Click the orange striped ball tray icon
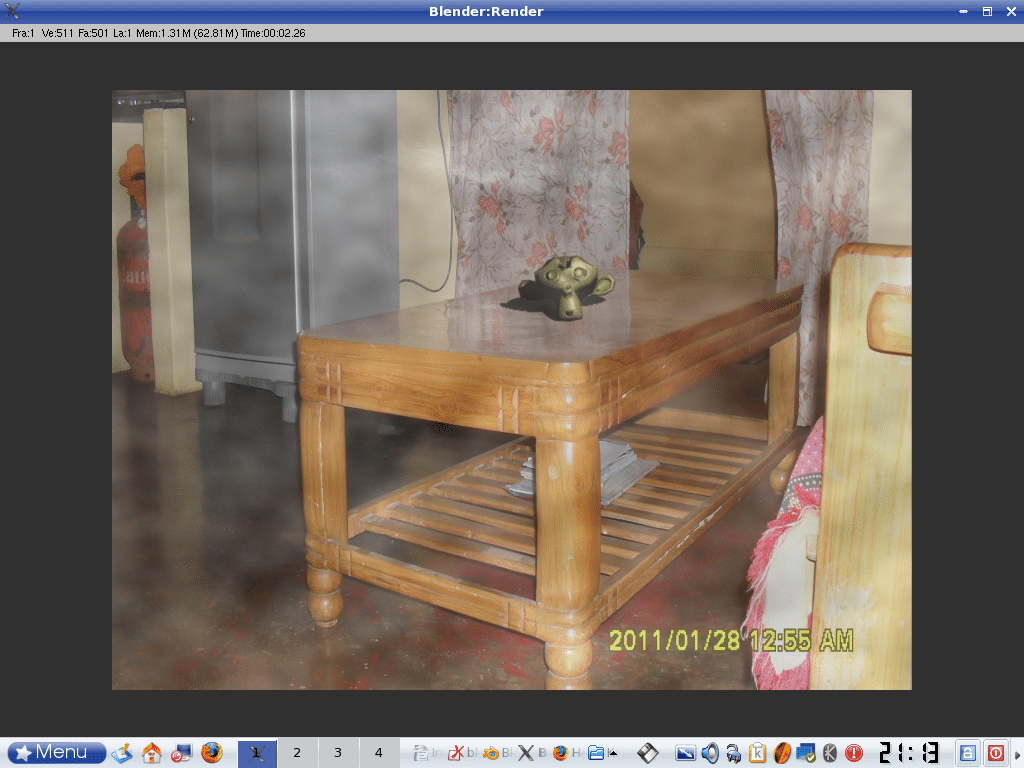The height and width of the screenshot is (768, 1024). pos(782,754)
